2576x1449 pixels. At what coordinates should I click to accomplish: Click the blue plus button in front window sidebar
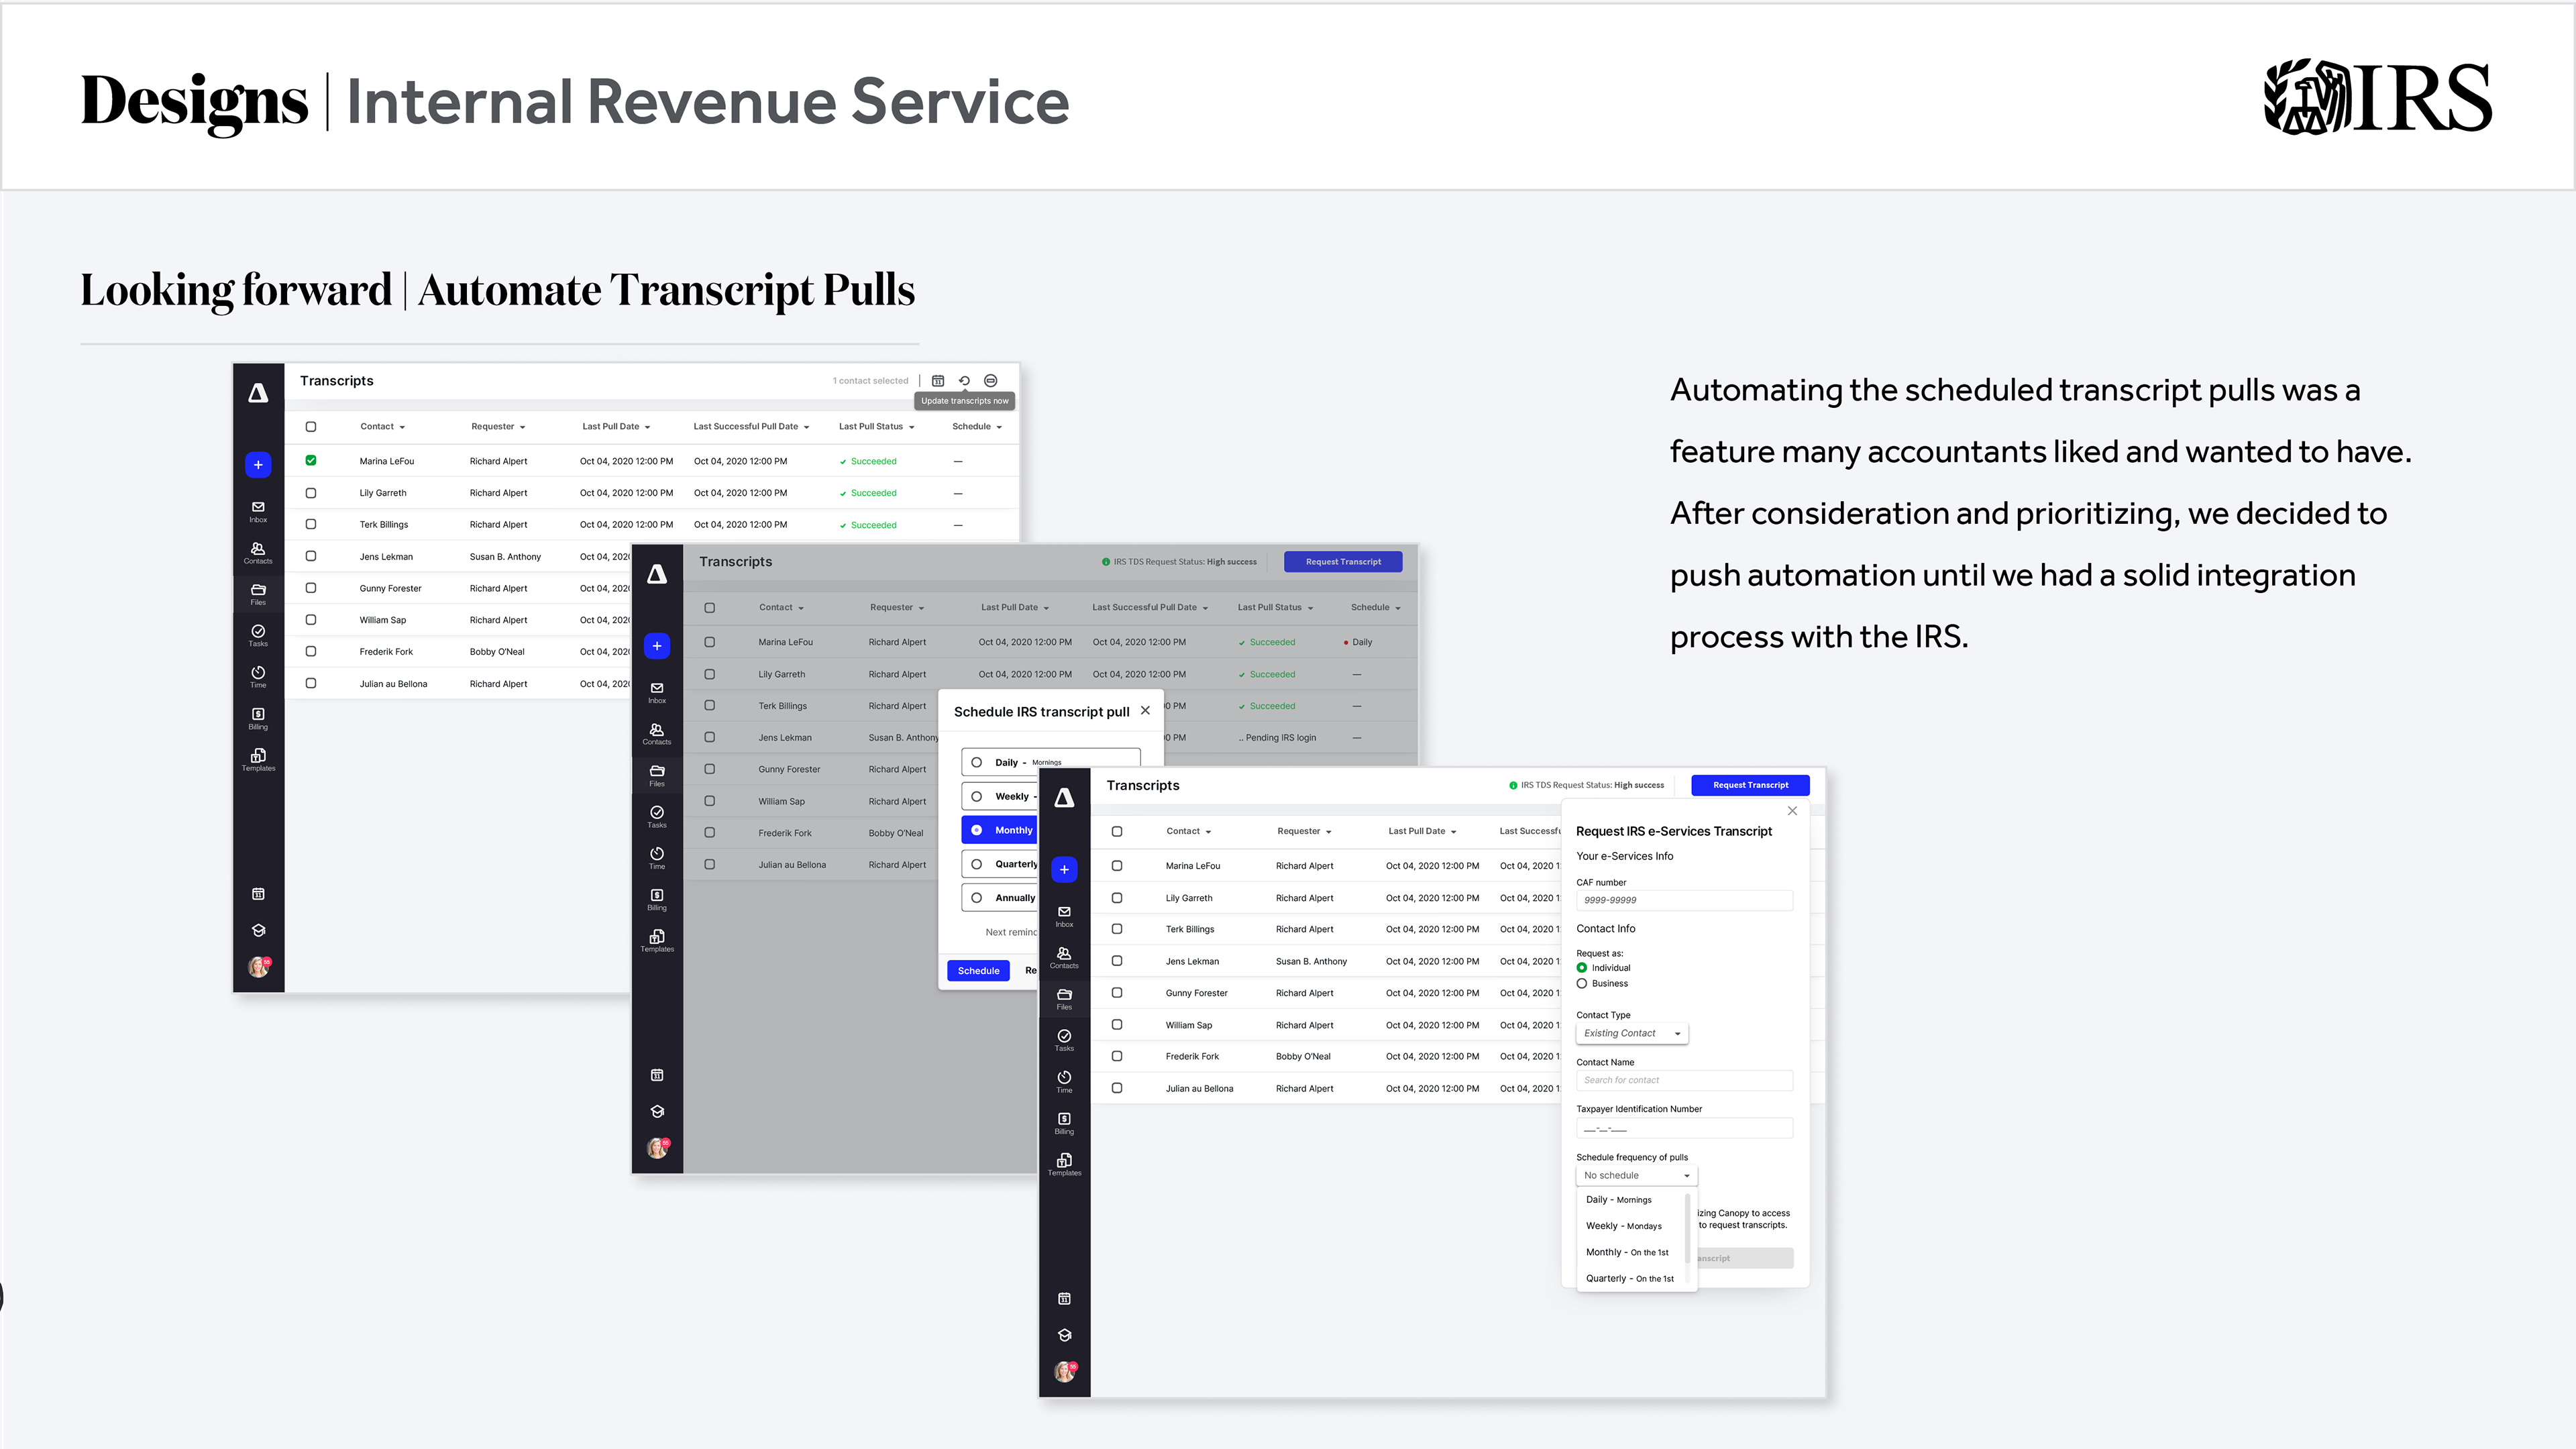pos(1064,870)
